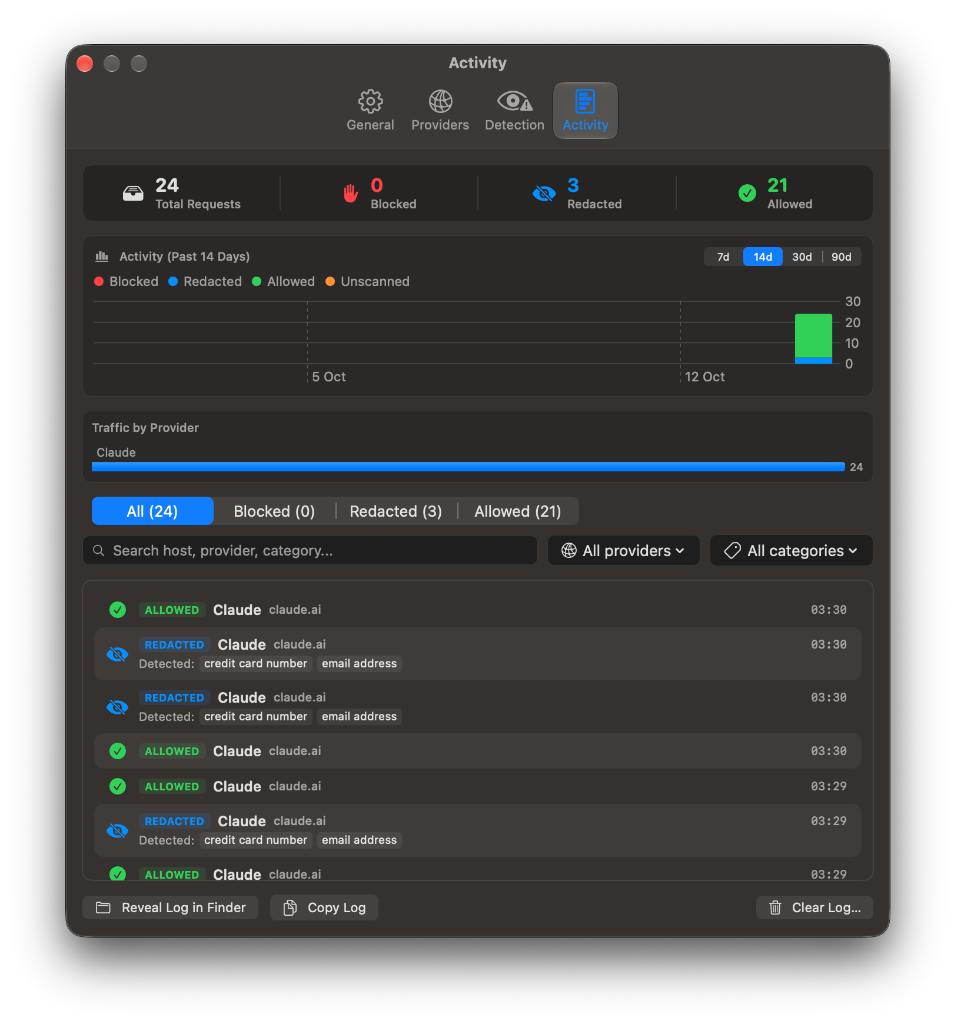Click the 12 Oct axis label
The image size is (955, 1024).
tap(705, 377)
